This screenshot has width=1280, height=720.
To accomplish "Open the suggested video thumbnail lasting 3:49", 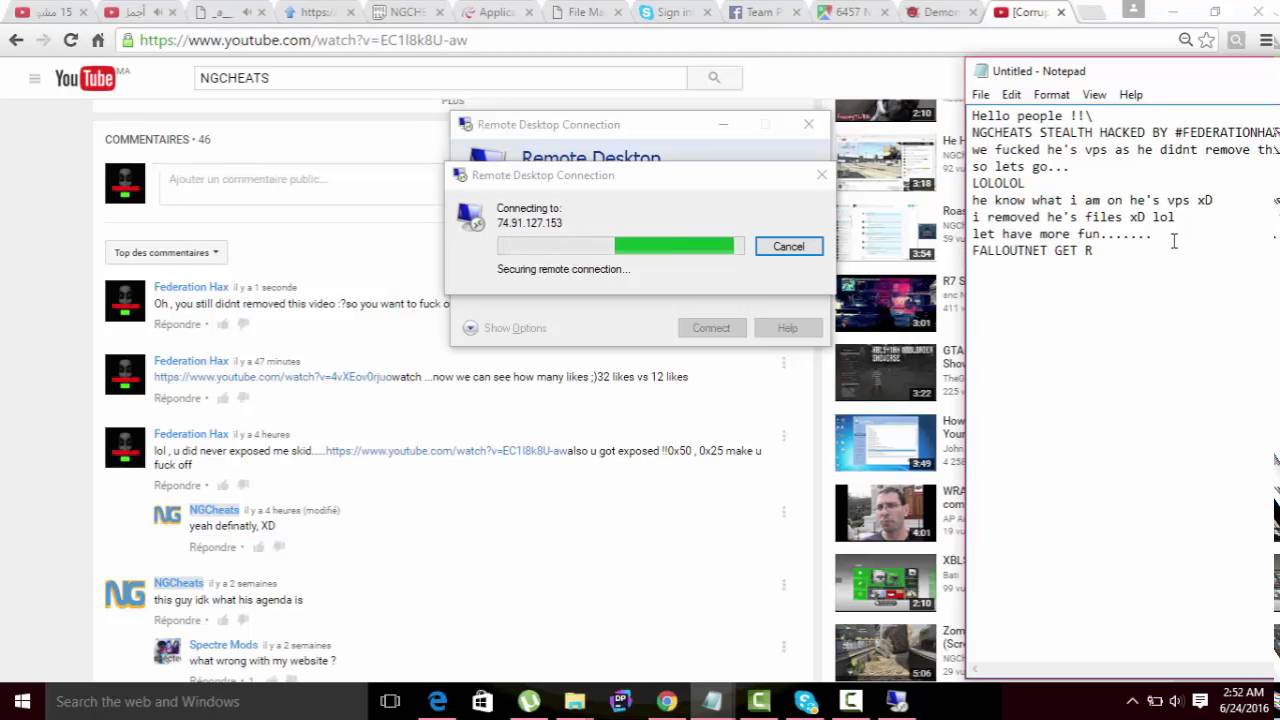I will pos(886,443).
